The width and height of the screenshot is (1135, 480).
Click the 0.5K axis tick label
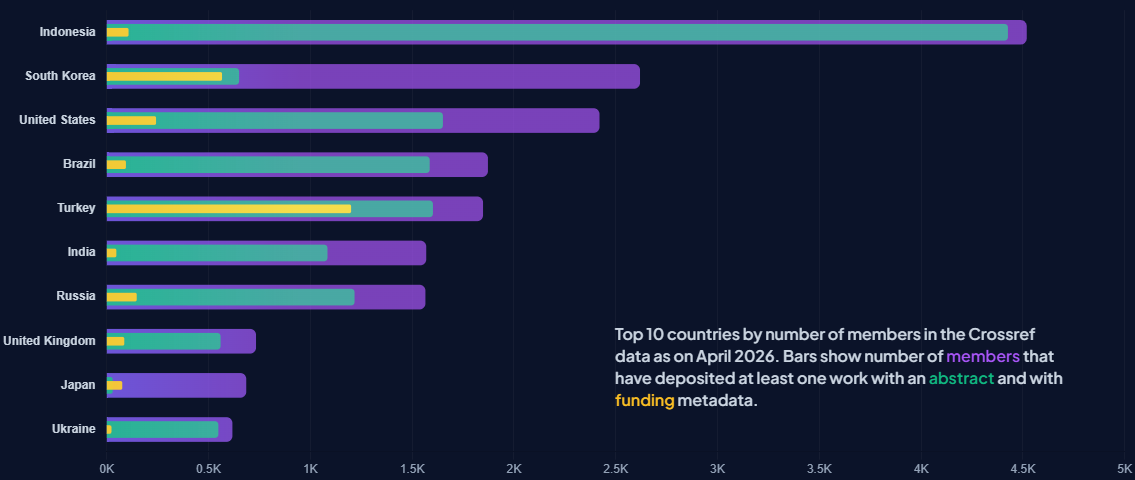coord(208,468)
